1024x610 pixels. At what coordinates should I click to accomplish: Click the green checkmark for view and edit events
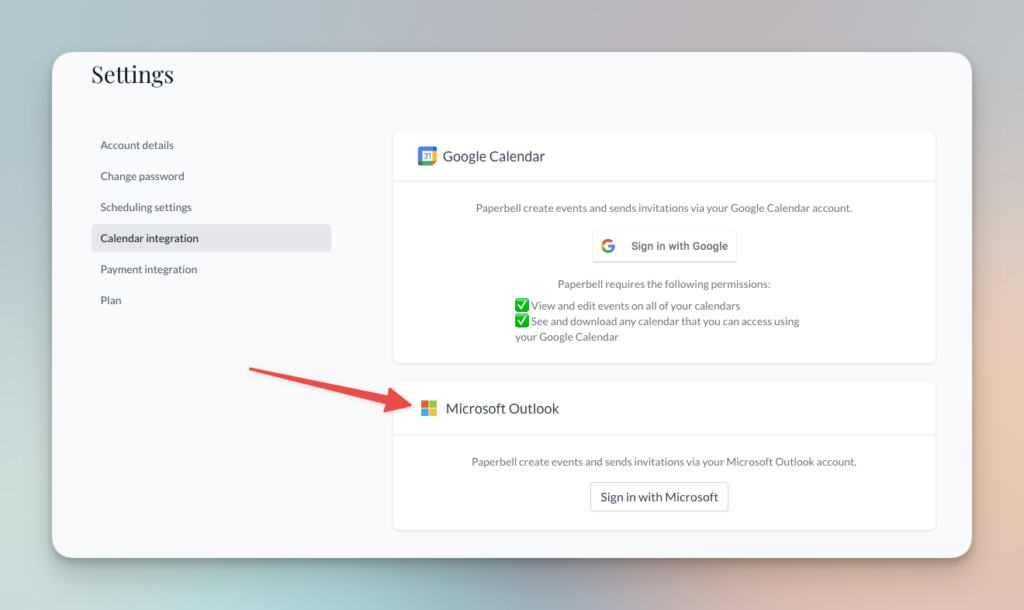(x=521, y=305)
